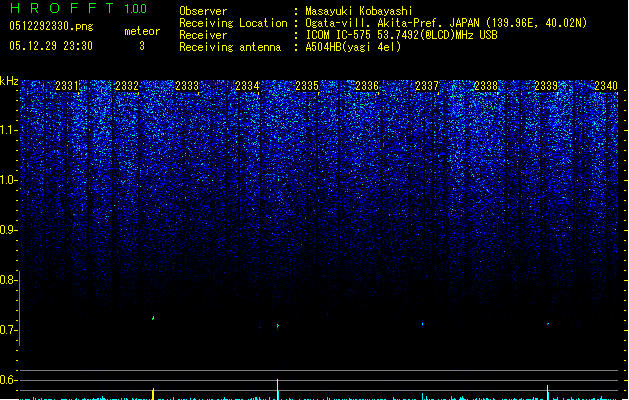The height and width of the screenshot is (400, 629).
Task: Click the 2339 time marker
Action: (x=546, y=86)
